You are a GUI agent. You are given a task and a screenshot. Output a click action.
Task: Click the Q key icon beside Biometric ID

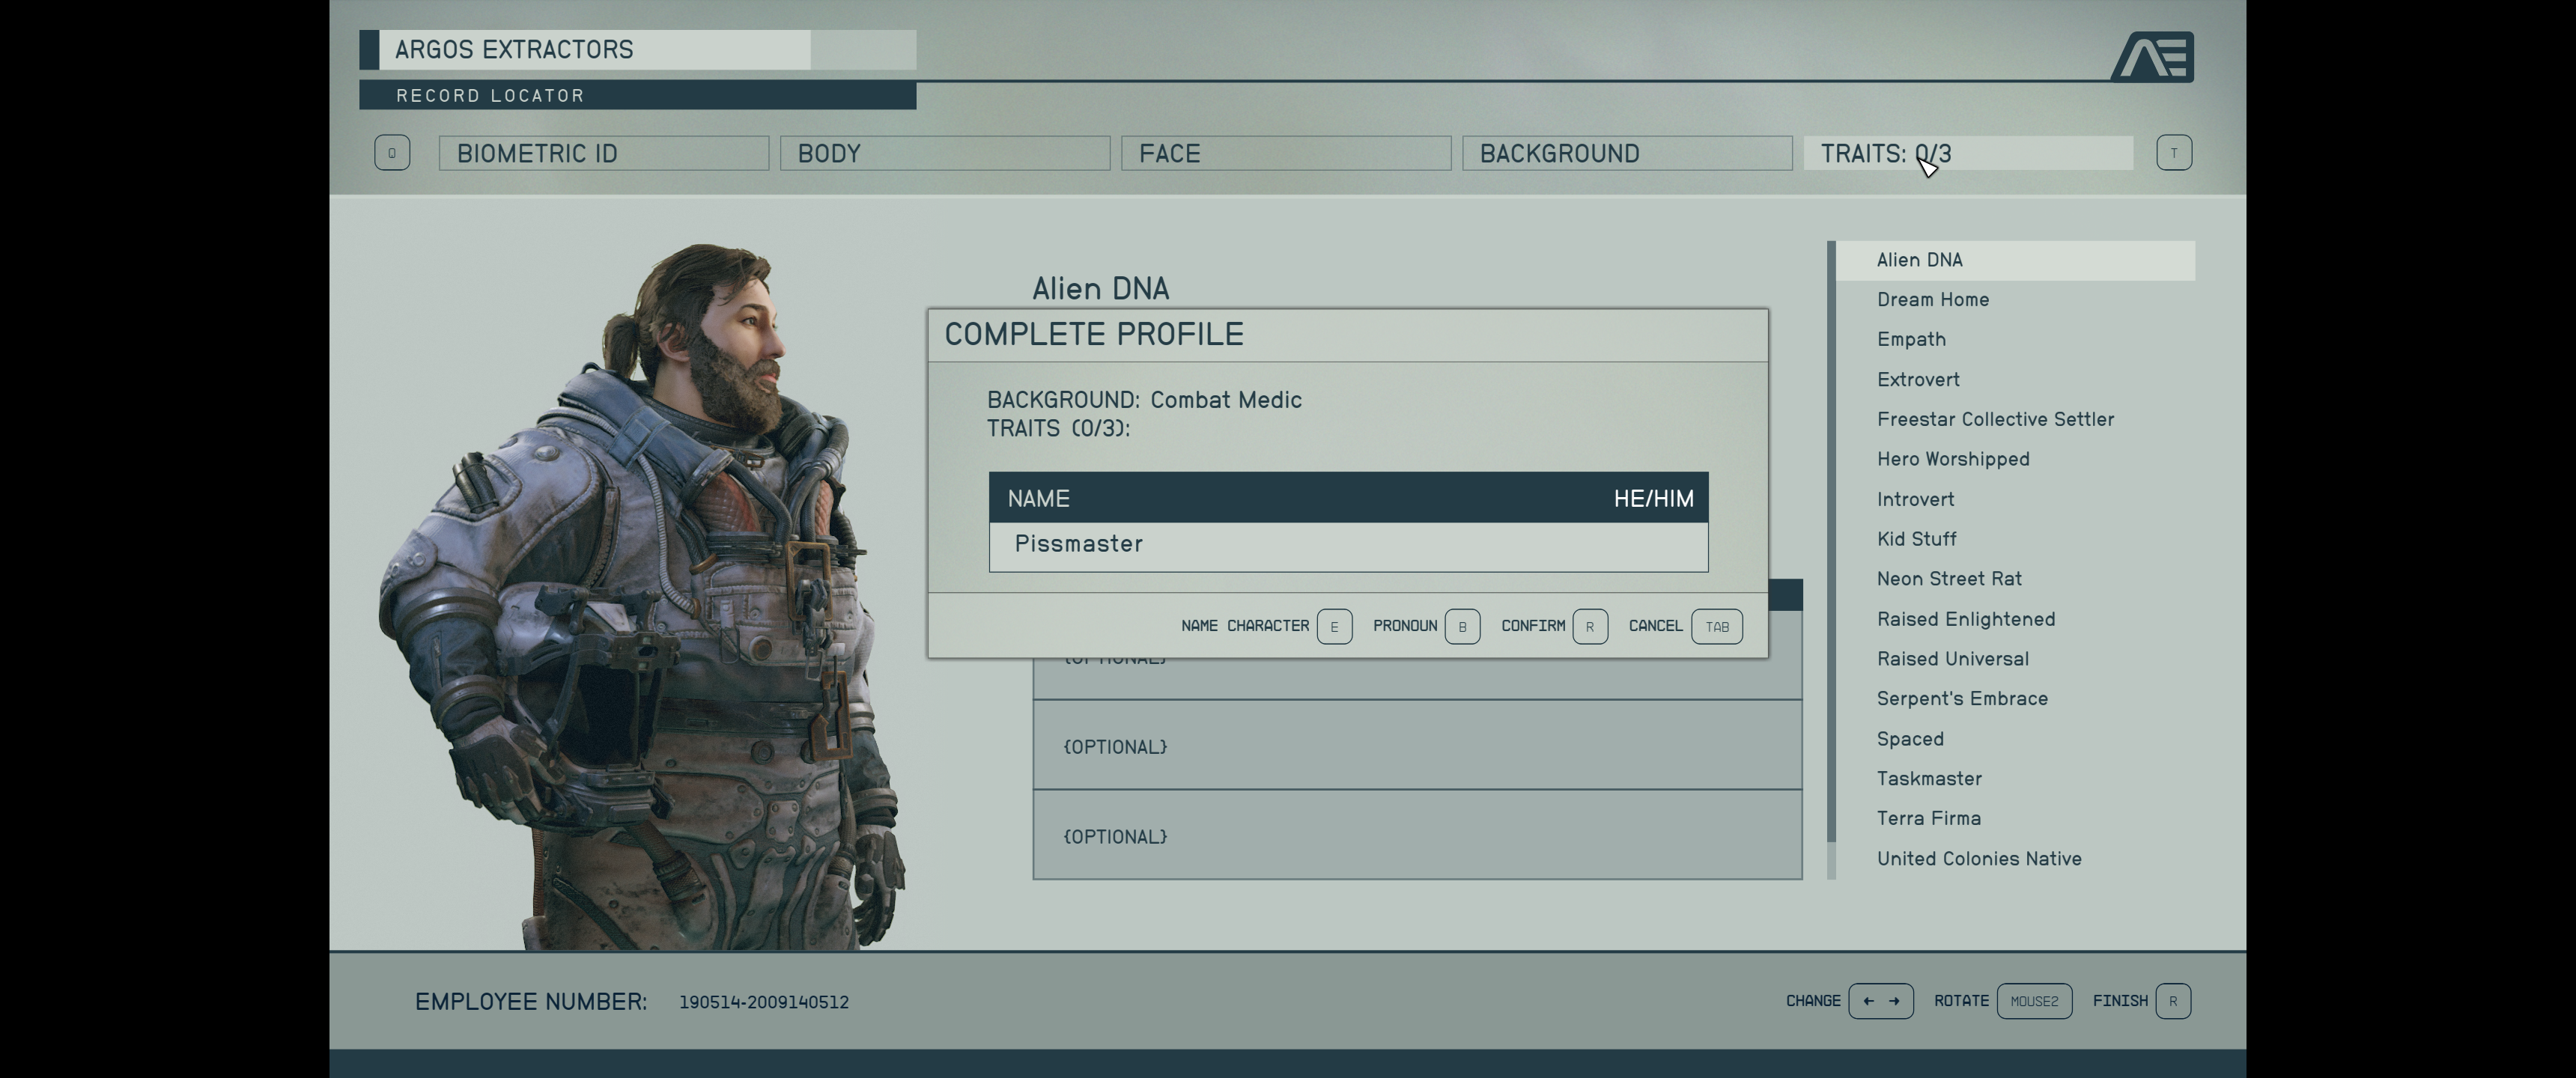tap(392, 153)
